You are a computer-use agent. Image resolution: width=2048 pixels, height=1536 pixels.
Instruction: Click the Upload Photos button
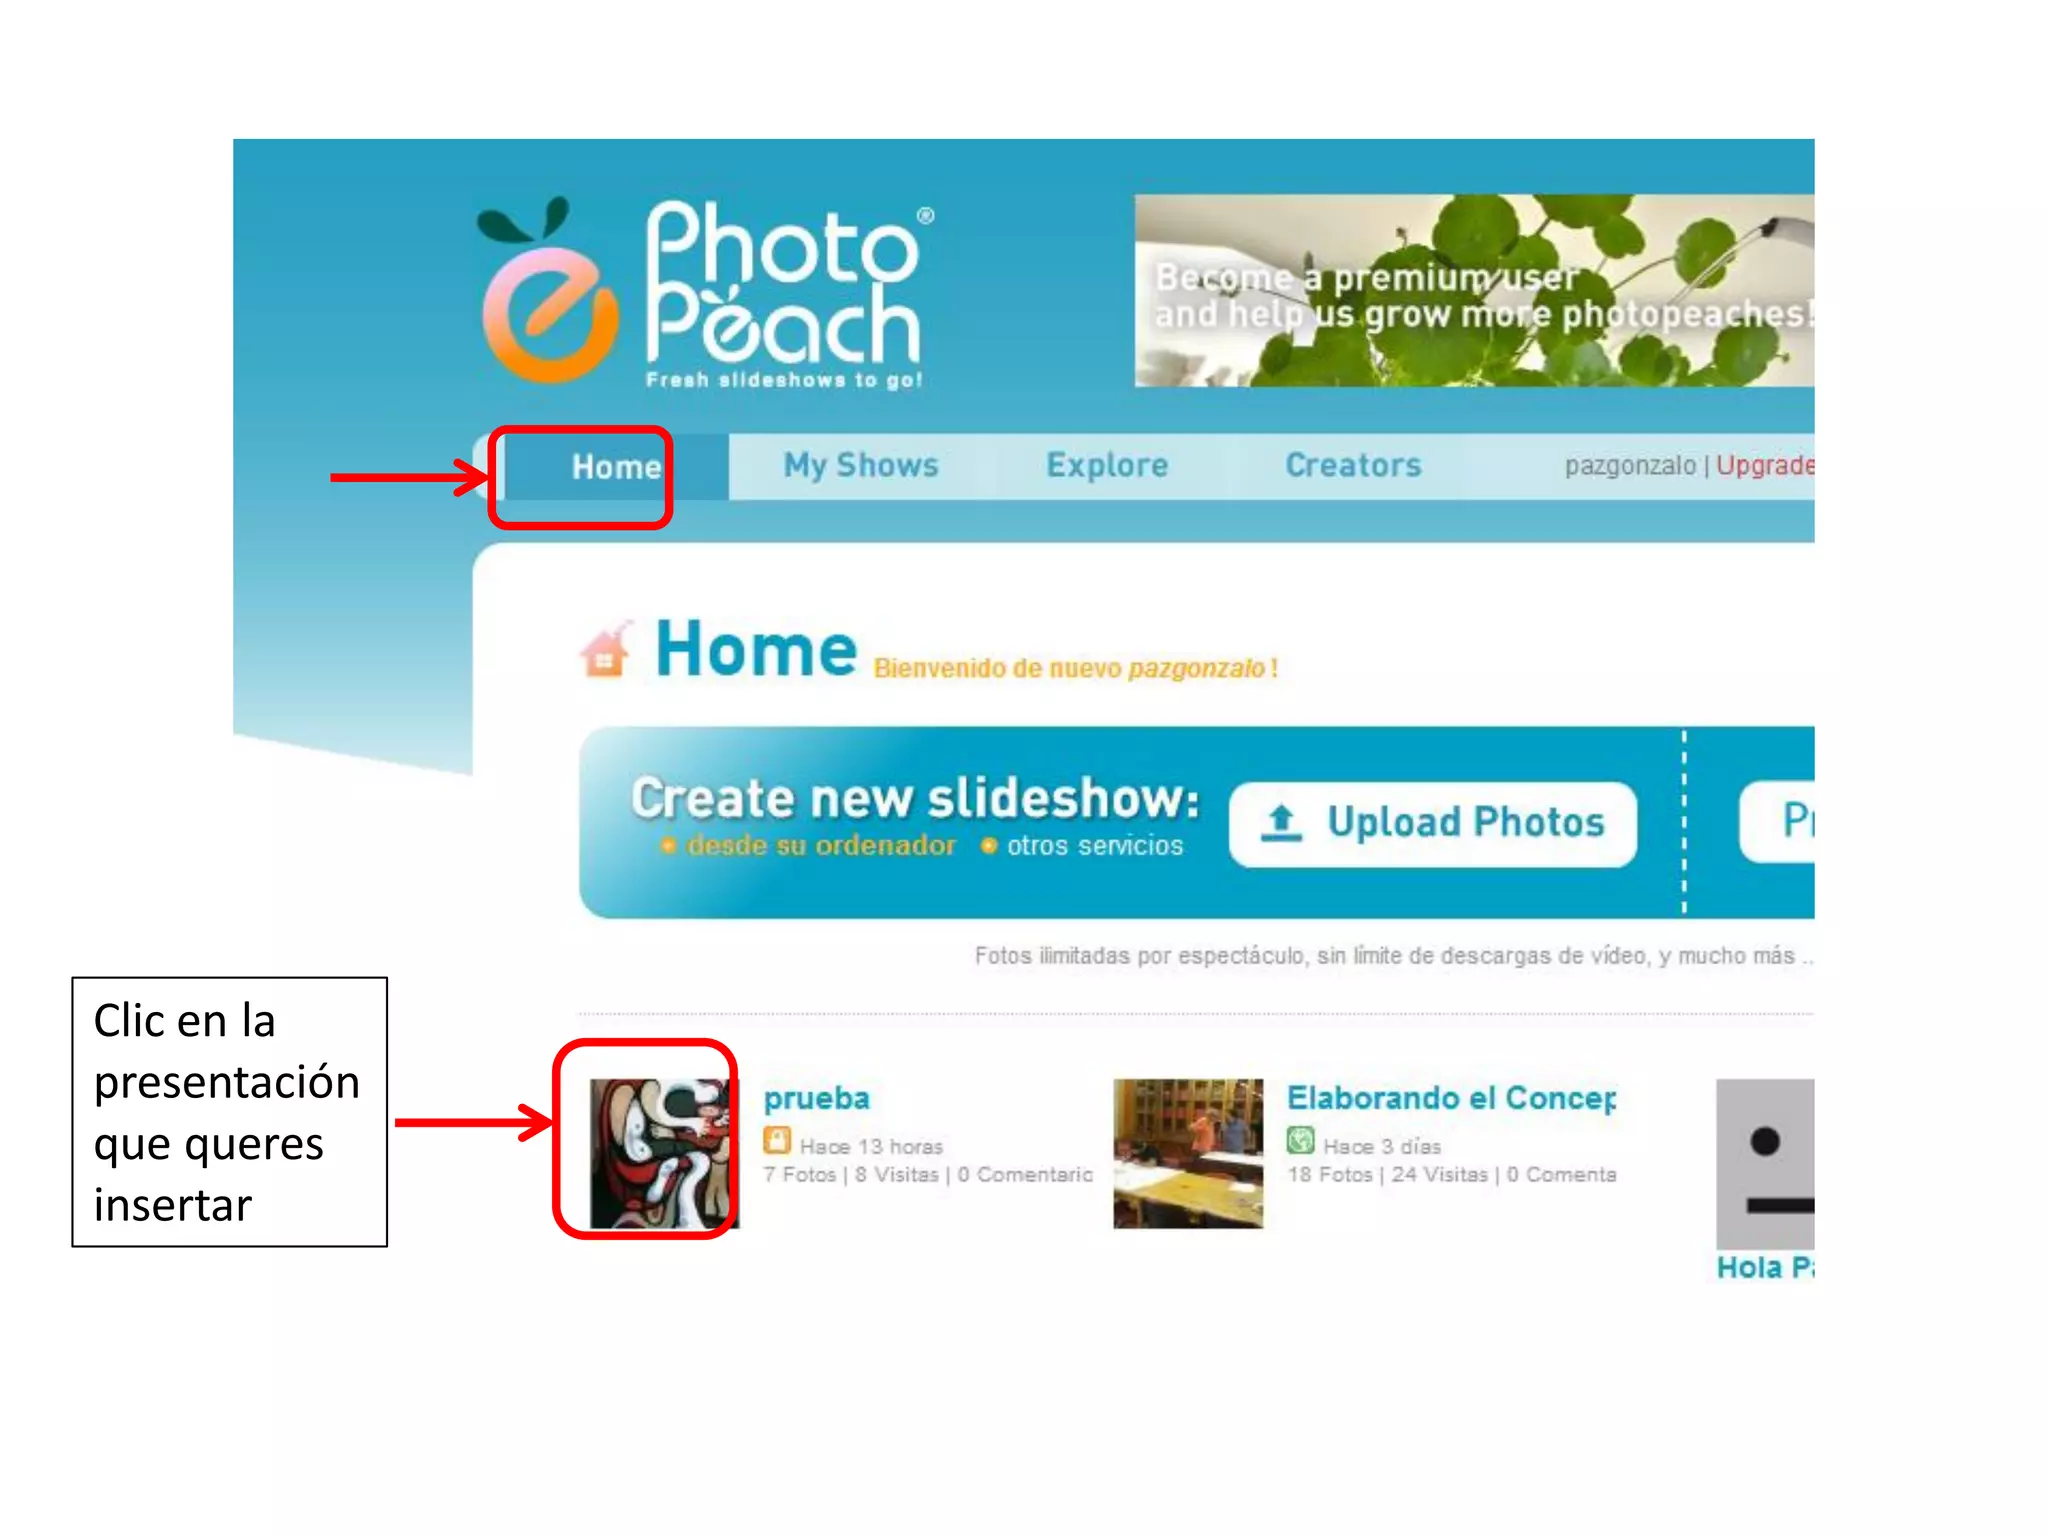point(1433,823)
